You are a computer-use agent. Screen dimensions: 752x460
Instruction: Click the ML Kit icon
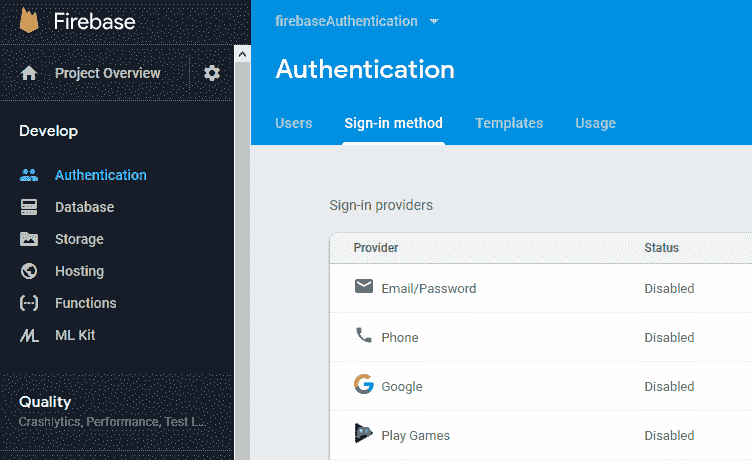(29, 335)
